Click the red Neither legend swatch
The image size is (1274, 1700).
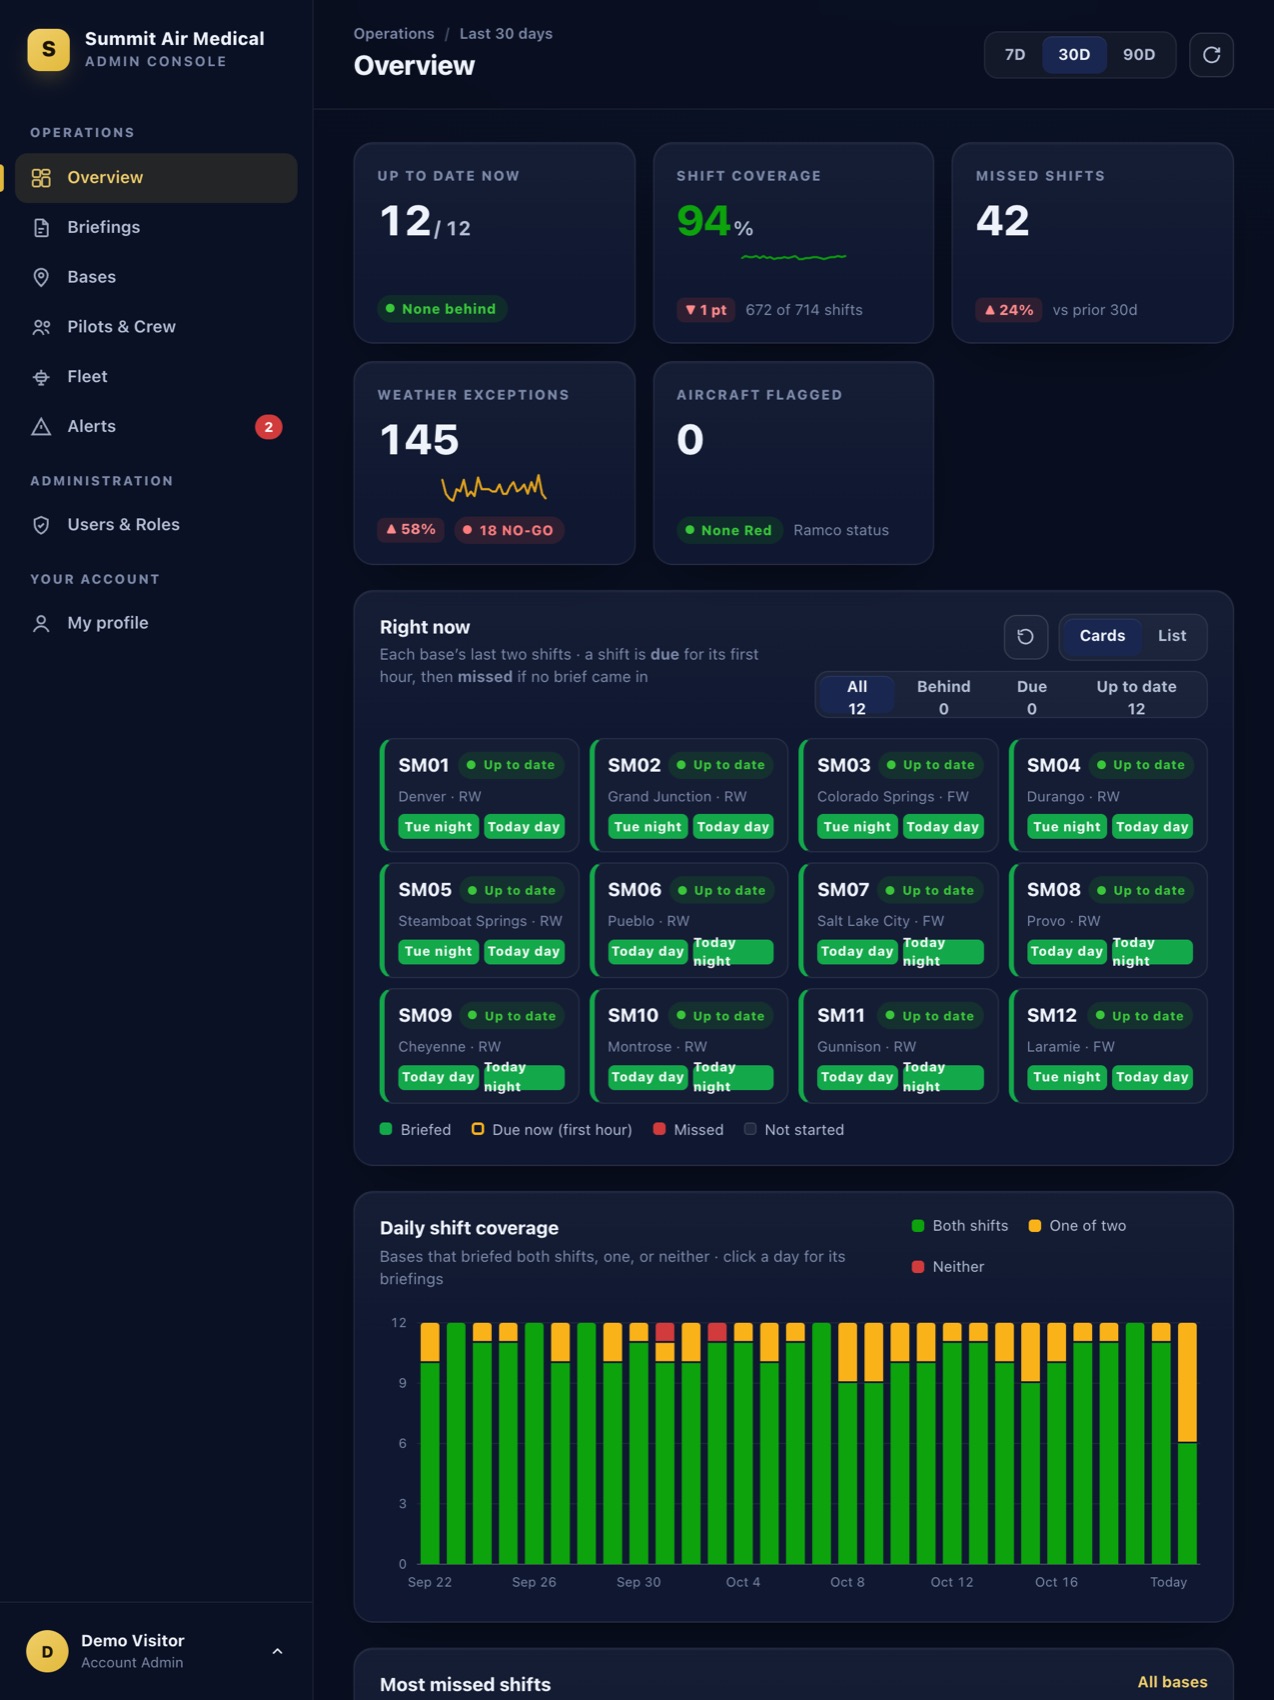[918, 1267]
